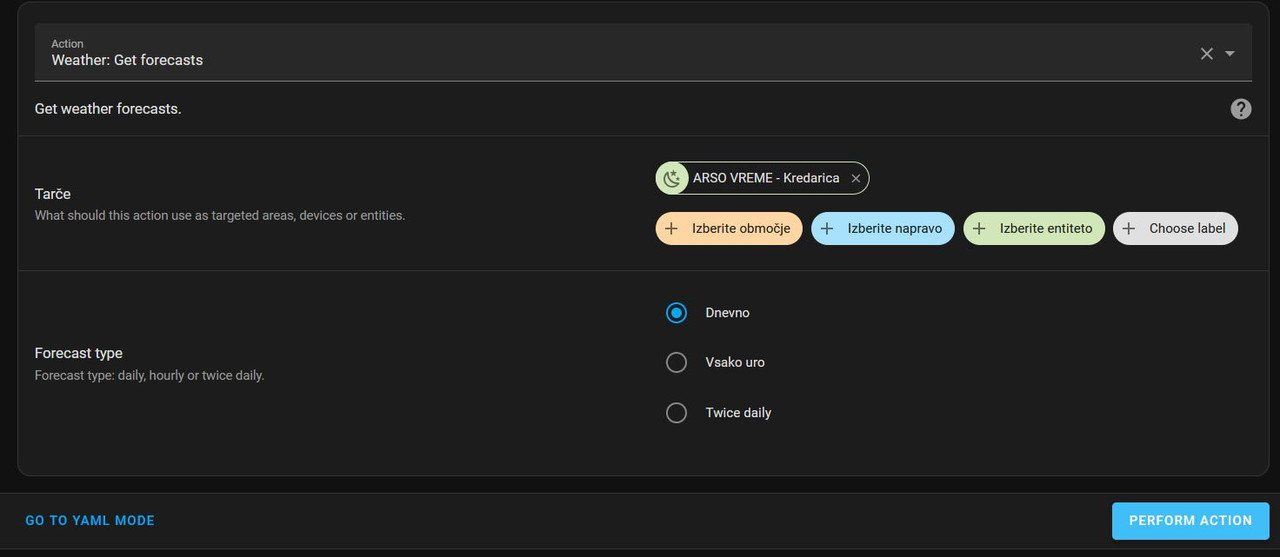Click the Izberite entiteto chip text

point(1046,228)
